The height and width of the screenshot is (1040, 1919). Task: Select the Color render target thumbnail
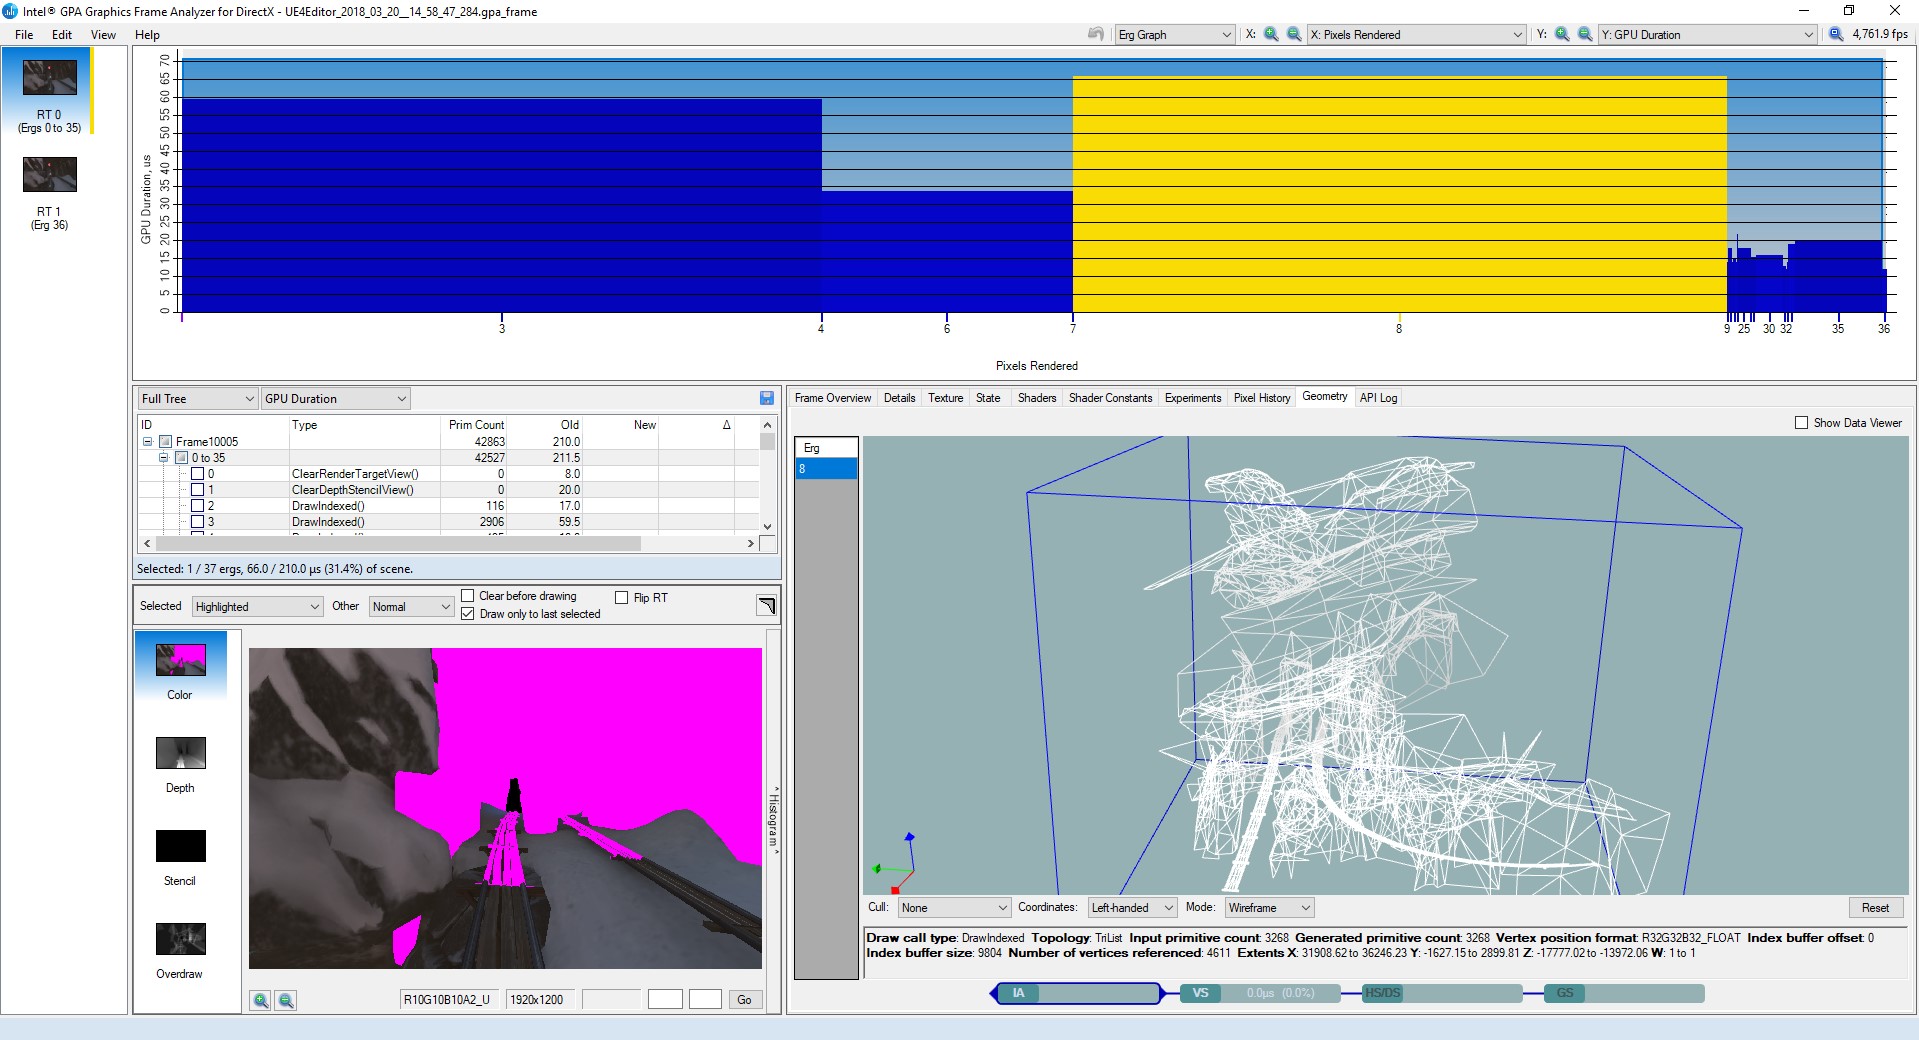click(x=180, y=661)
